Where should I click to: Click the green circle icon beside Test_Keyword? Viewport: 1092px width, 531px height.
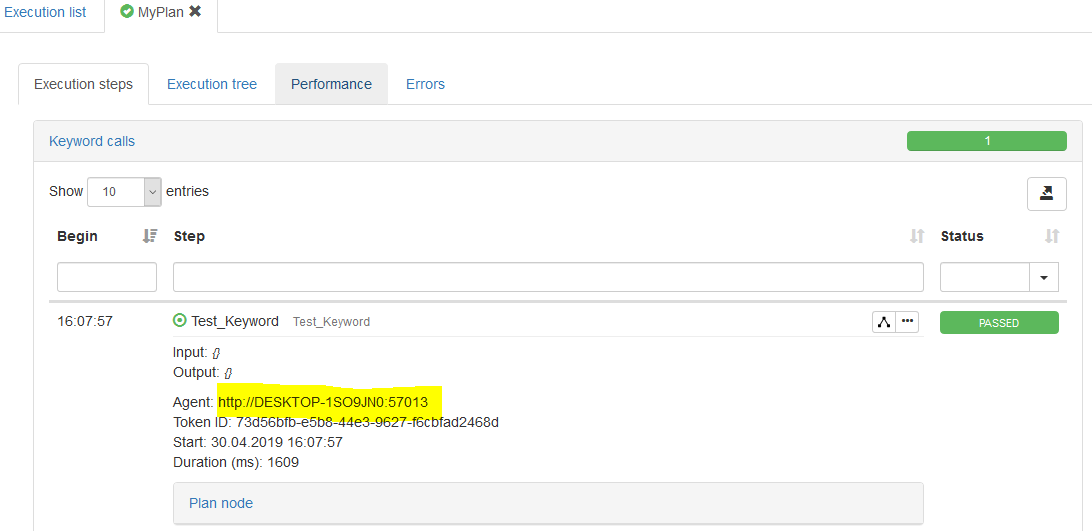pos(180,321)
